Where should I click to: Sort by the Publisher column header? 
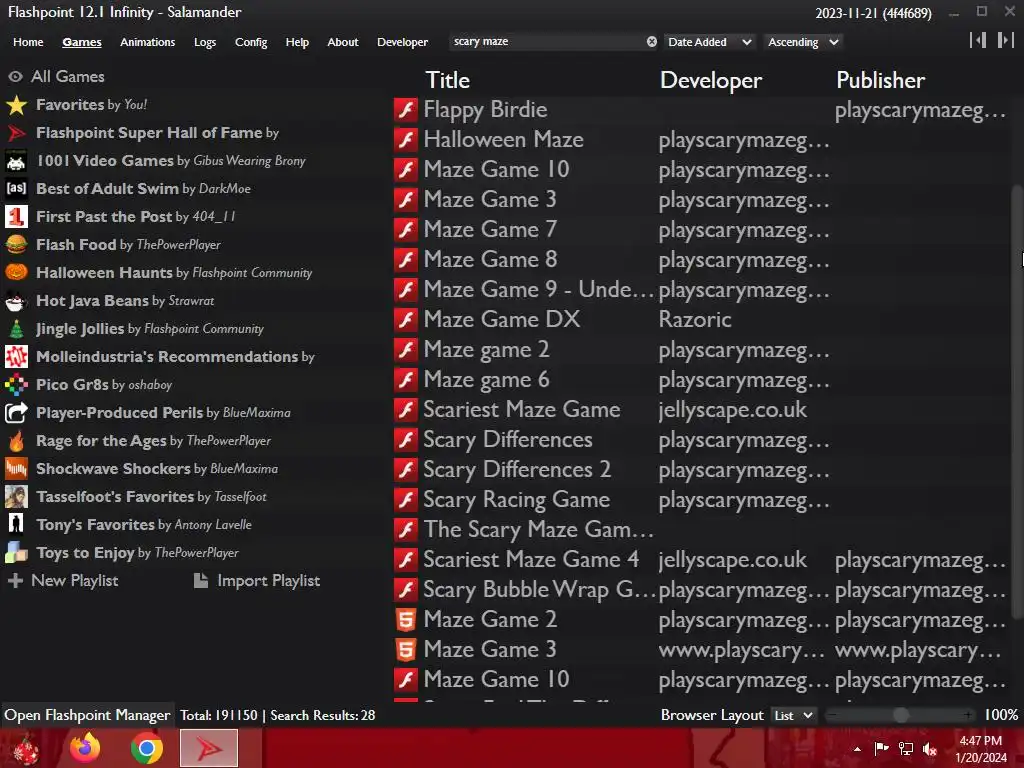pos(880,80)
